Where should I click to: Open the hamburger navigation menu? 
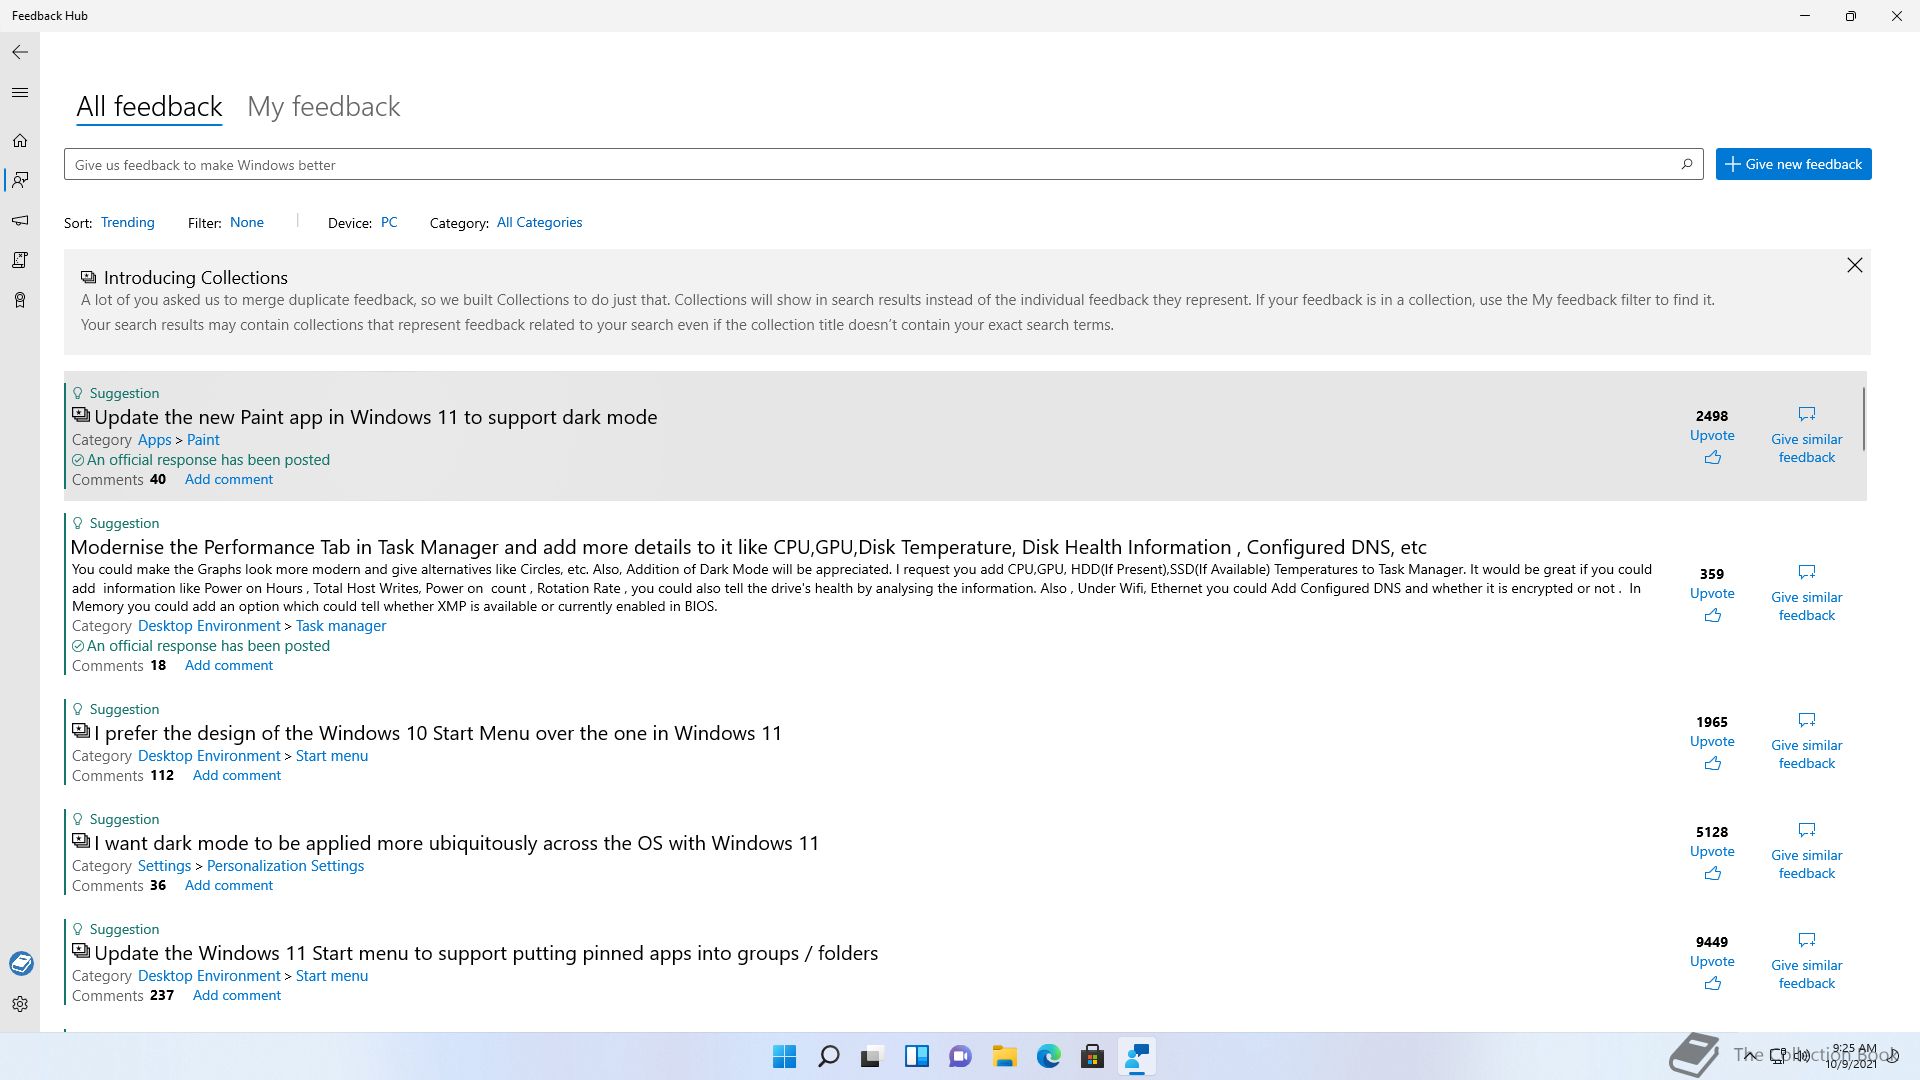[x=20, y=93]
